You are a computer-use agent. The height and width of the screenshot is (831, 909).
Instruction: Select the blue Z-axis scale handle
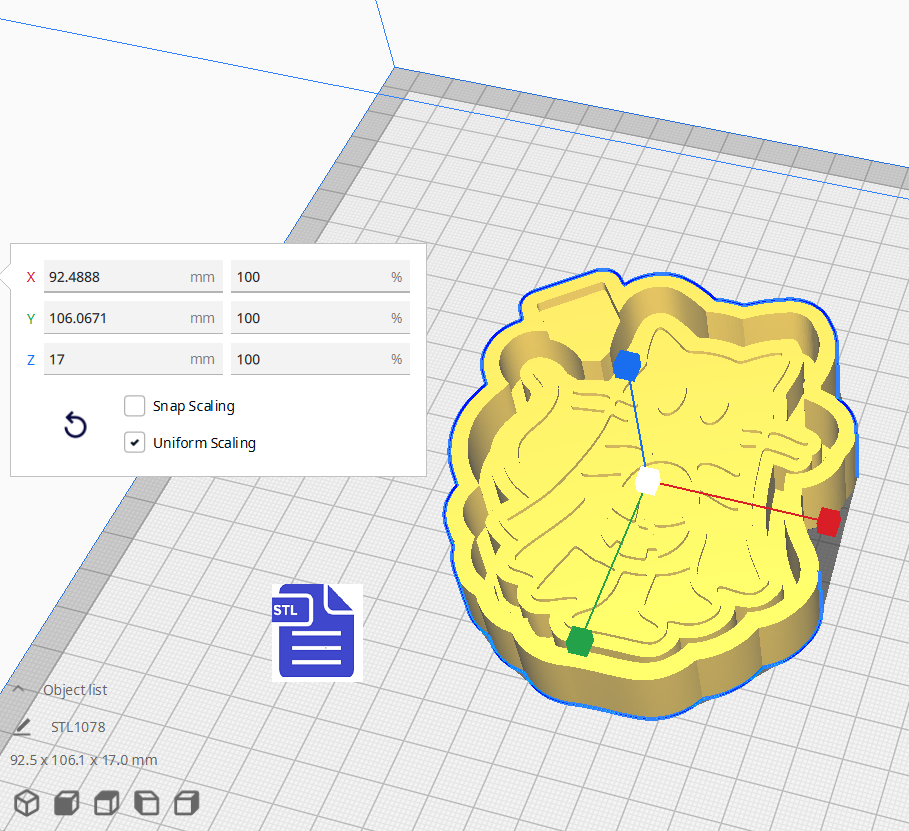click(x=627, y=366)
